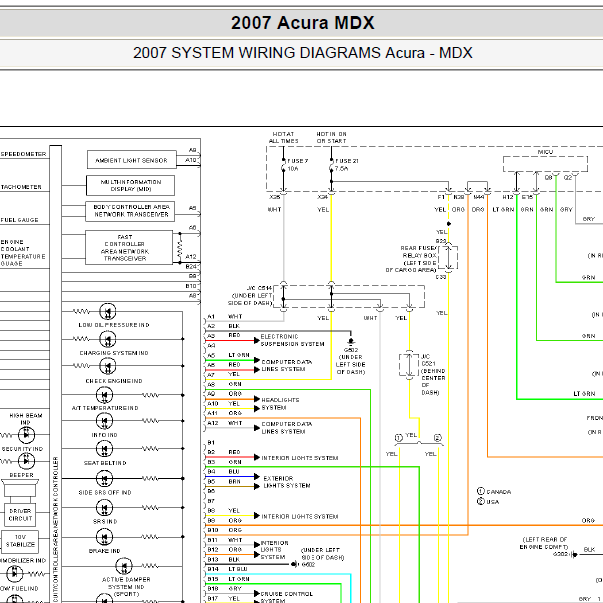Click the J/C C521 junction label

coord(433,374)
